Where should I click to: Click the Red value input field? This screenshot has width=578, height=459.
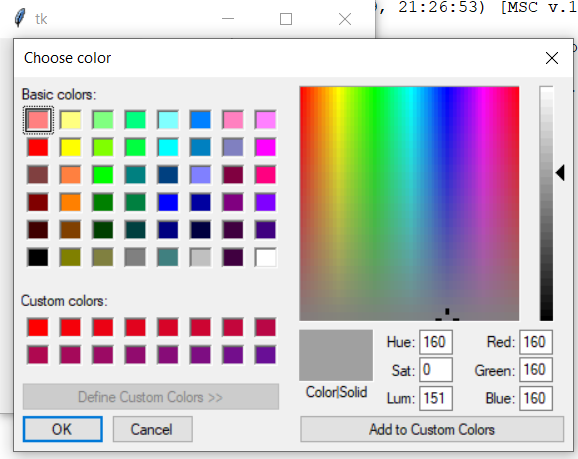tap(536, 342)
